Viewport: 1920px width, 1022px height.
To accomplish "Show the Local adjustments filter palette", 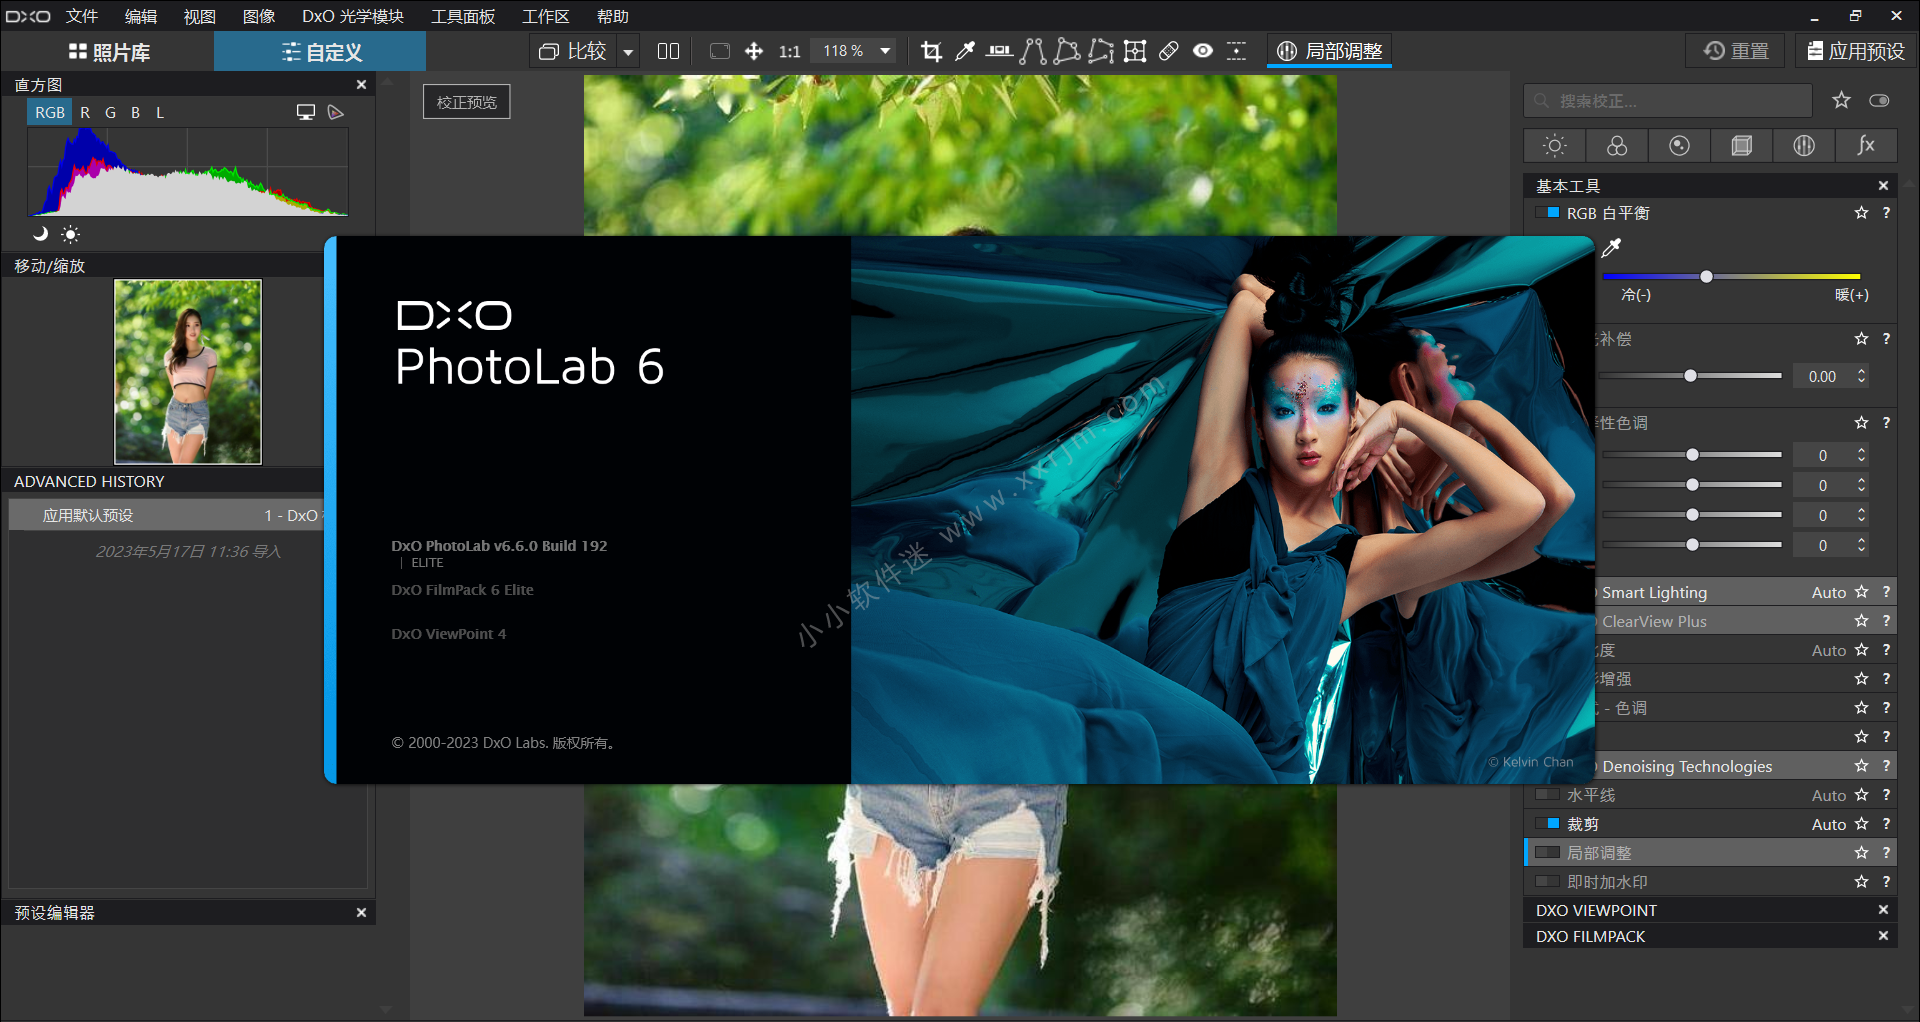I will tap(1804, 146).
